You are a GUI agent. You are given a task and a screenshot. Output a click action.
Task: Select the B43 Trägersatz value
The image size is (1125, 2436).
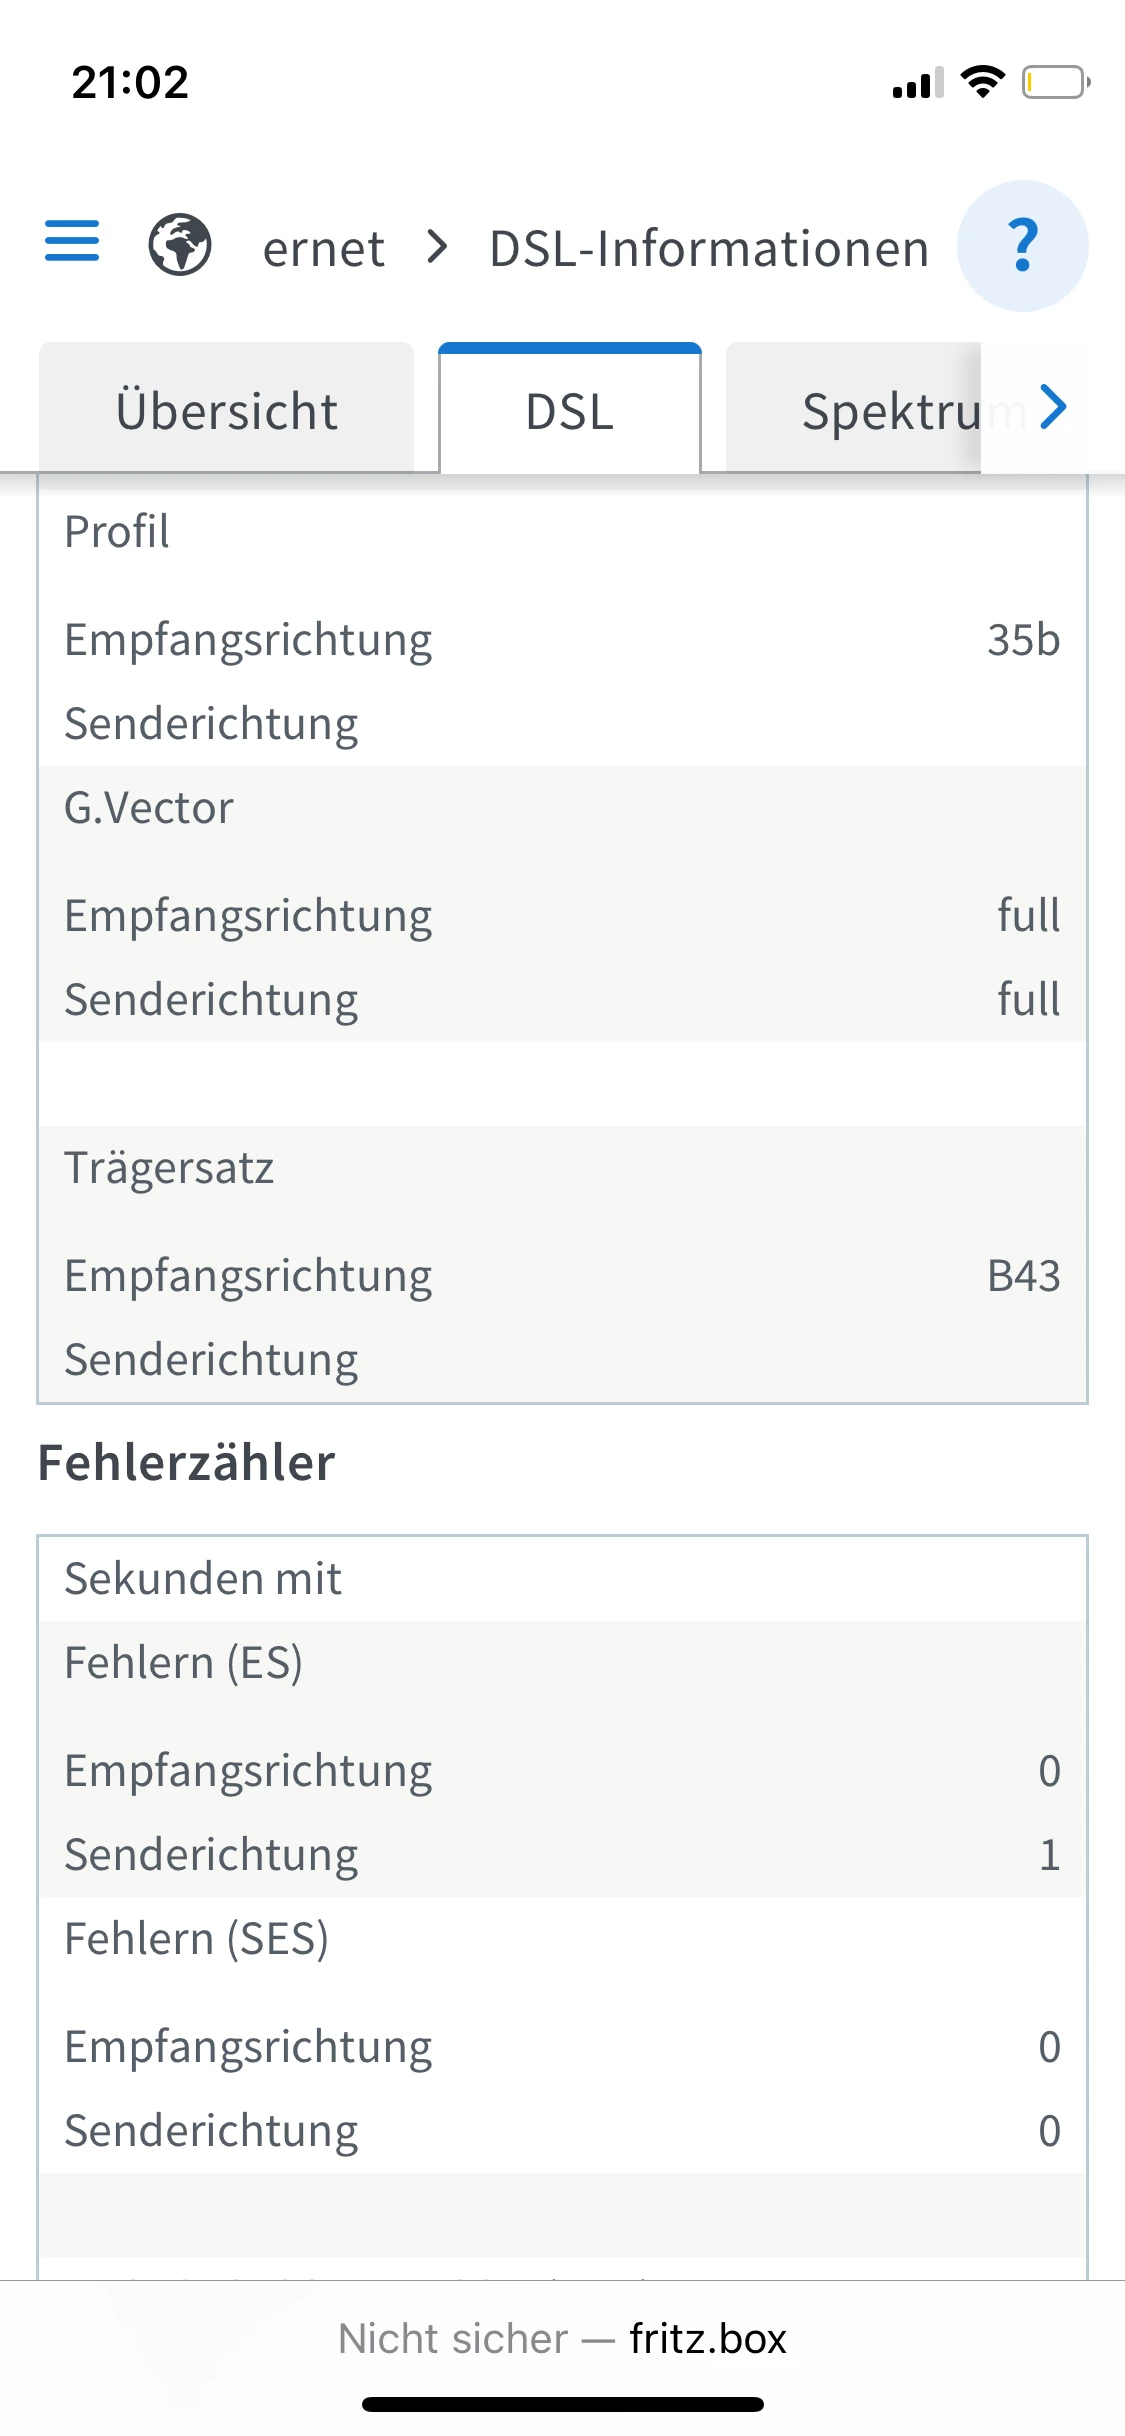pos(1023,1276)
